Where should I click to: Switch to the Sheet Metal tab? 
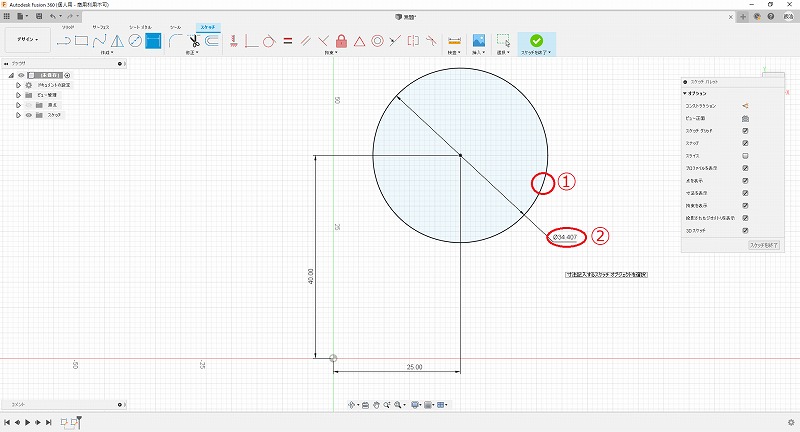coord(139,27)
